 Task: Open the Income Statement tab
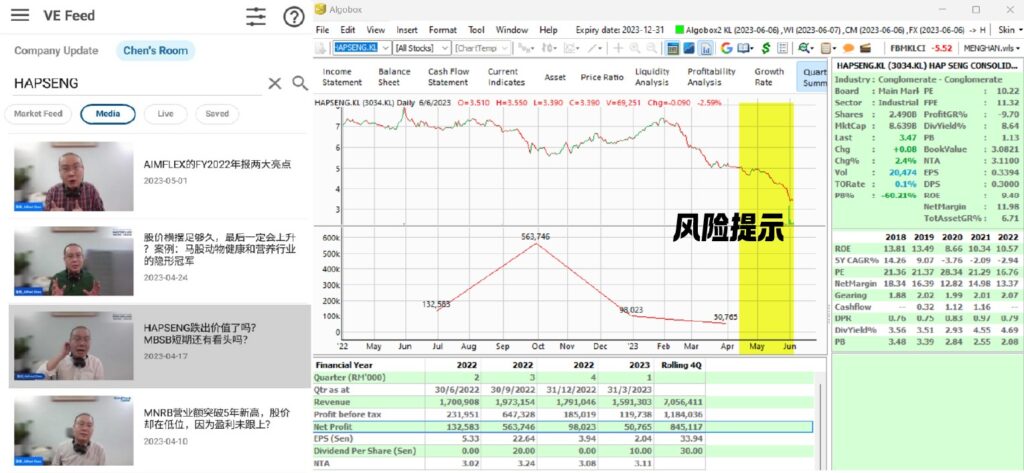[342, 77]
